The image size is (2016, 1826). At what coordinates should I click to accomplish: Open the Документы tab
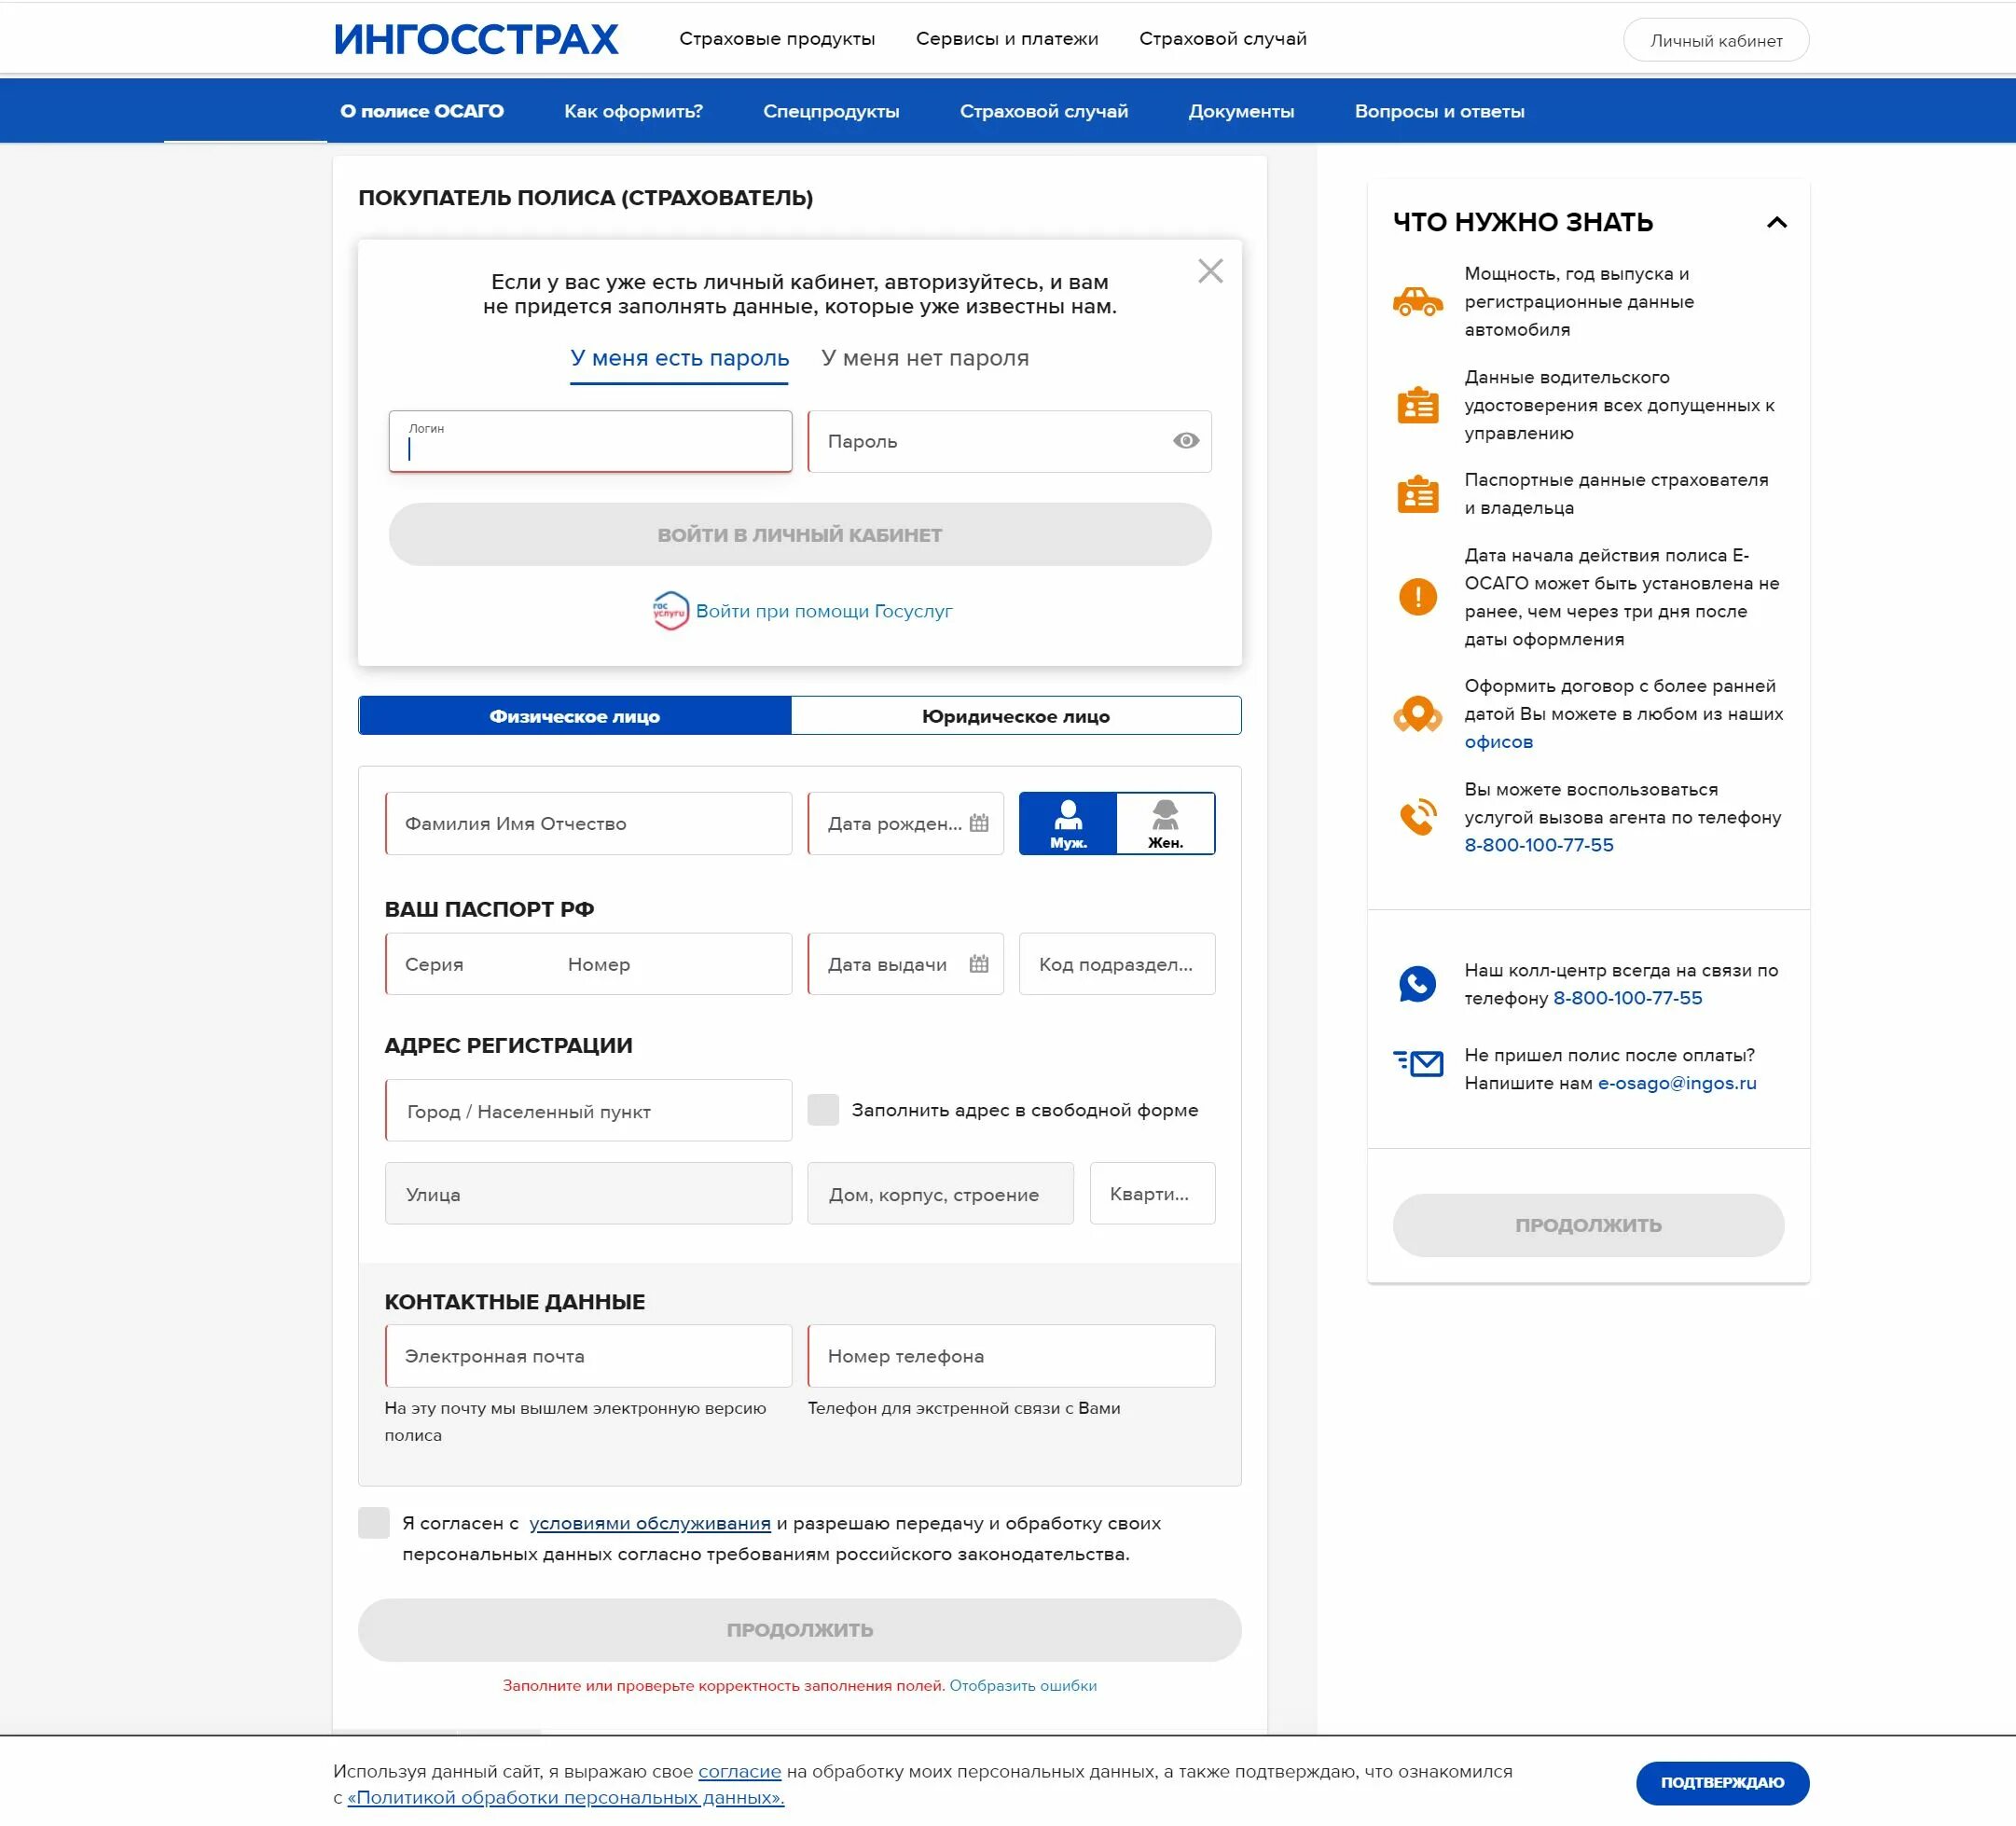(x=1240, y=111)
